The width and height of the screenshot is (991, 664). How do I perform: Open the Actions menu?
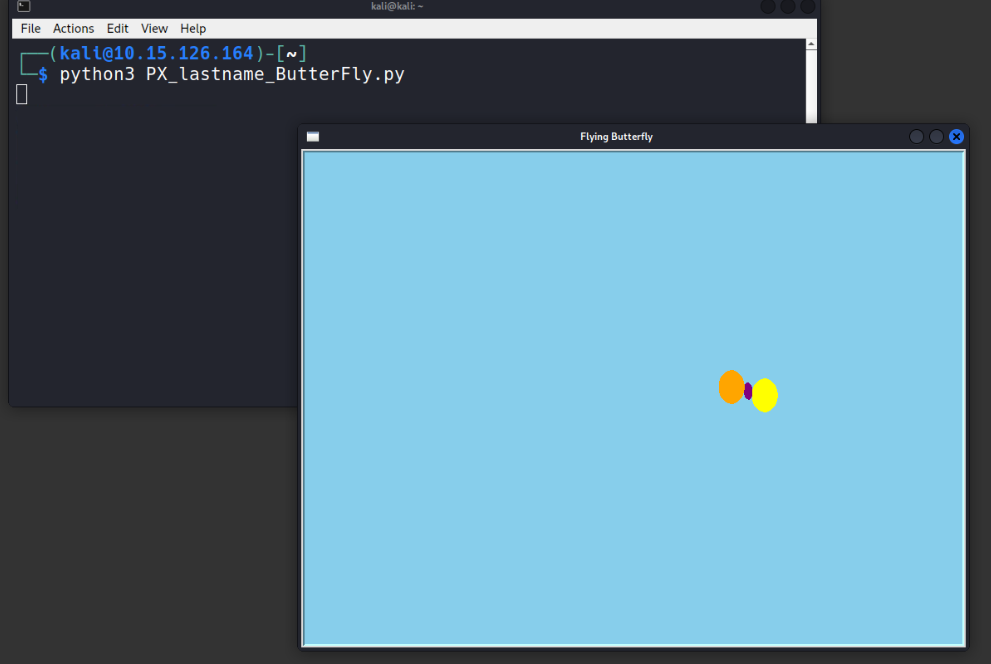(73, 29)
